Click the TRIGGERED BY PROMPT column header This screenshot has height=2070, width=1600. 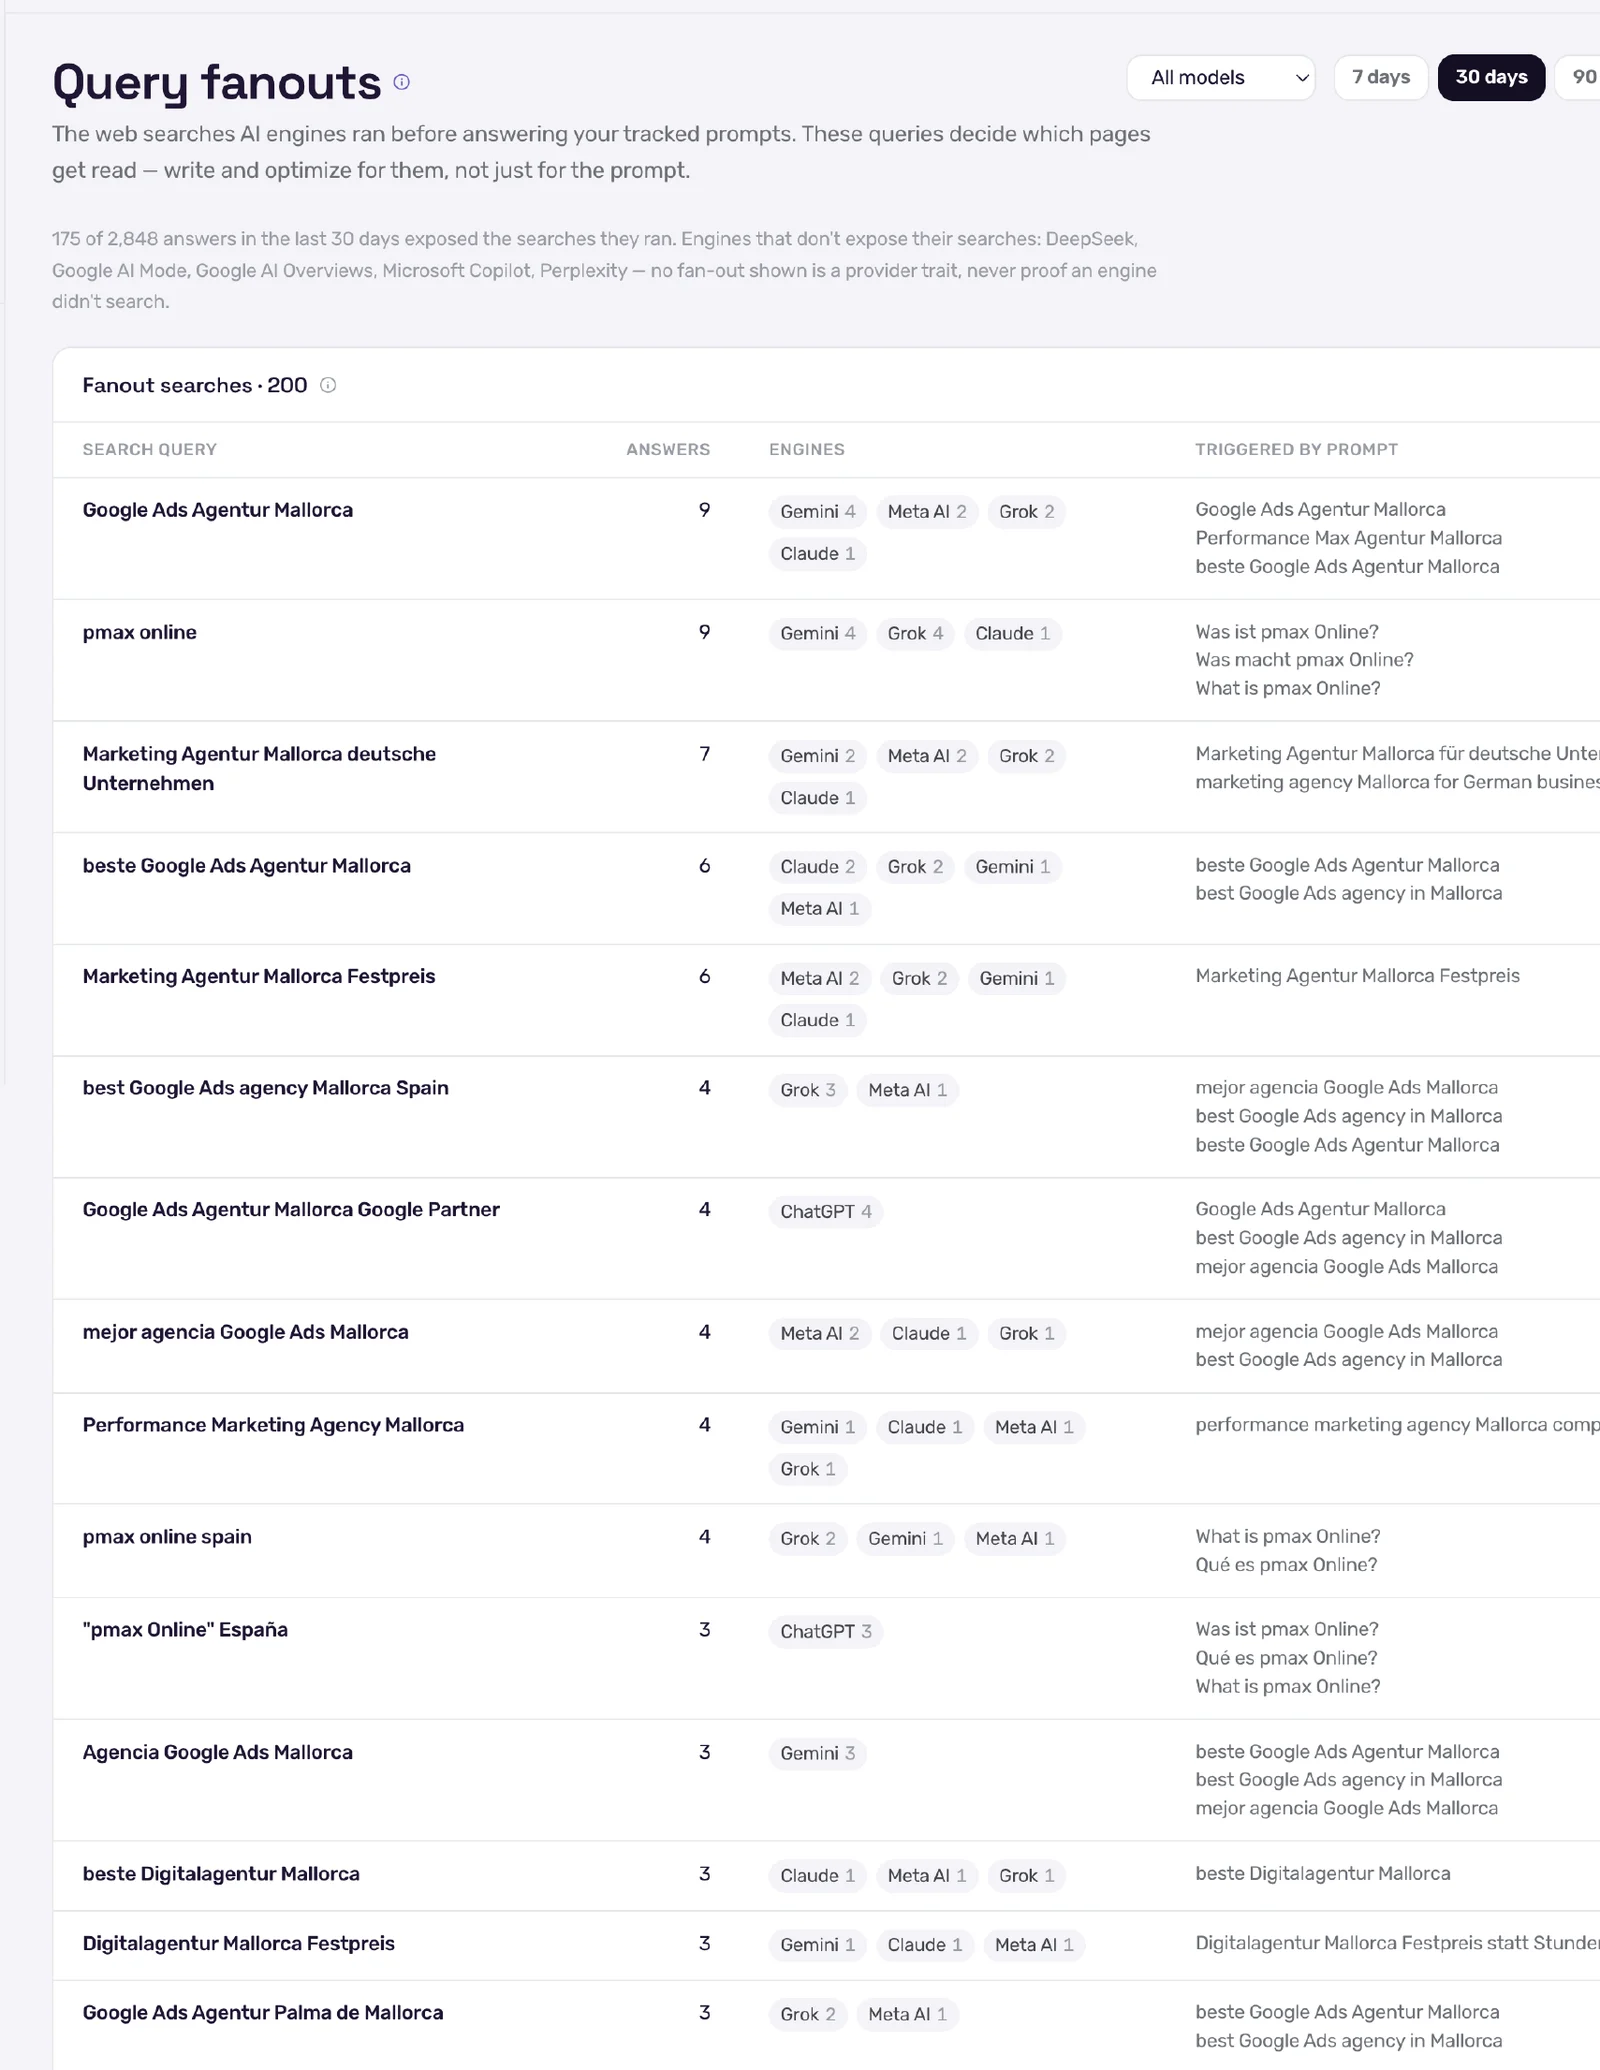point(1296,450)
